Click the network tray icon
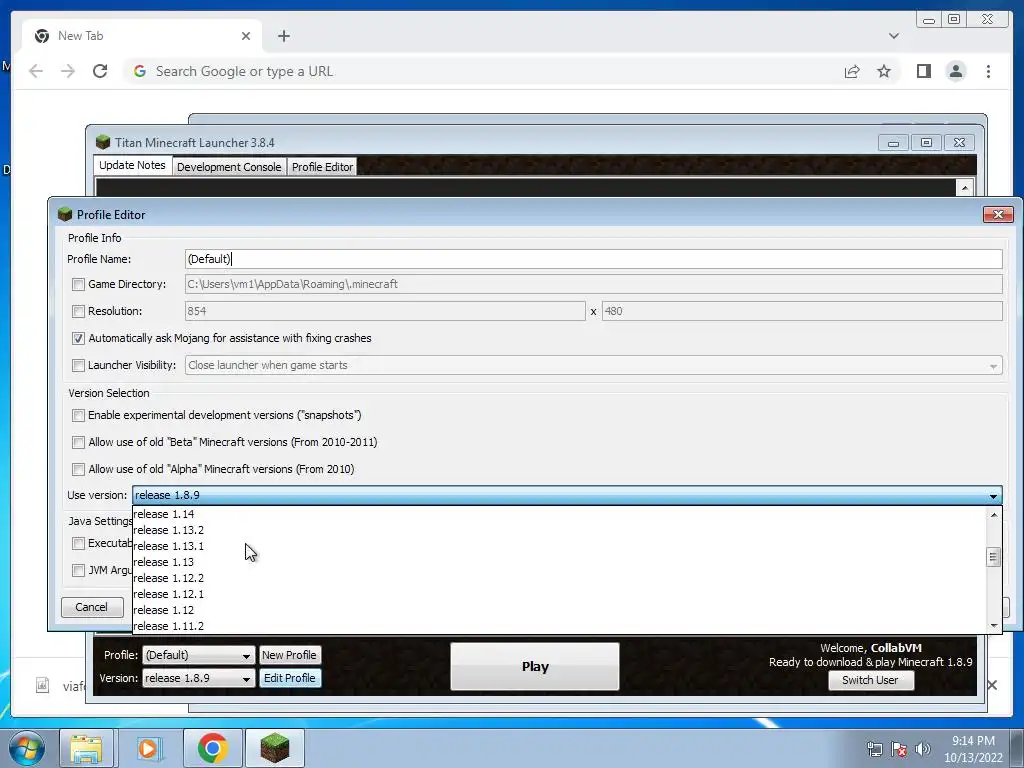Screen dimensions: 1024x768 click(874, 749)
